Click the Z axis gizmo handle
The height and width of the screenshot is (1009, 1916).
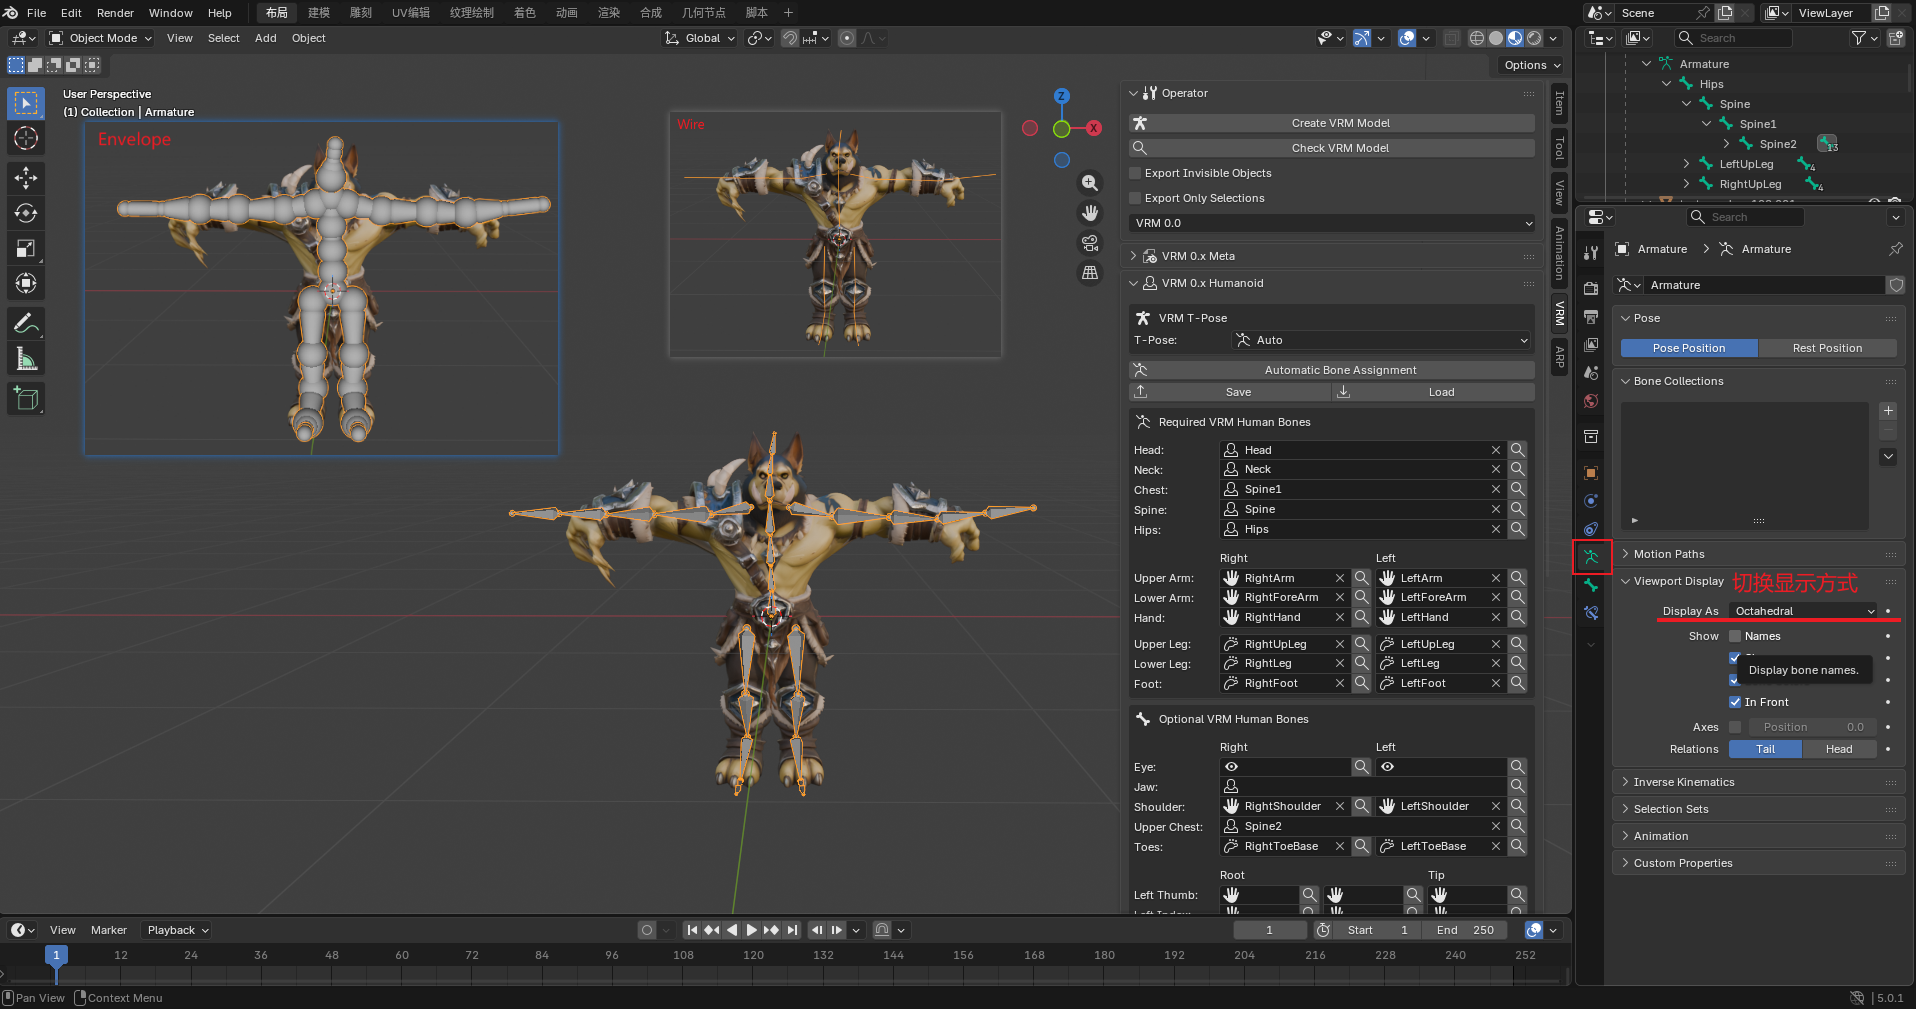(1062, 96)
